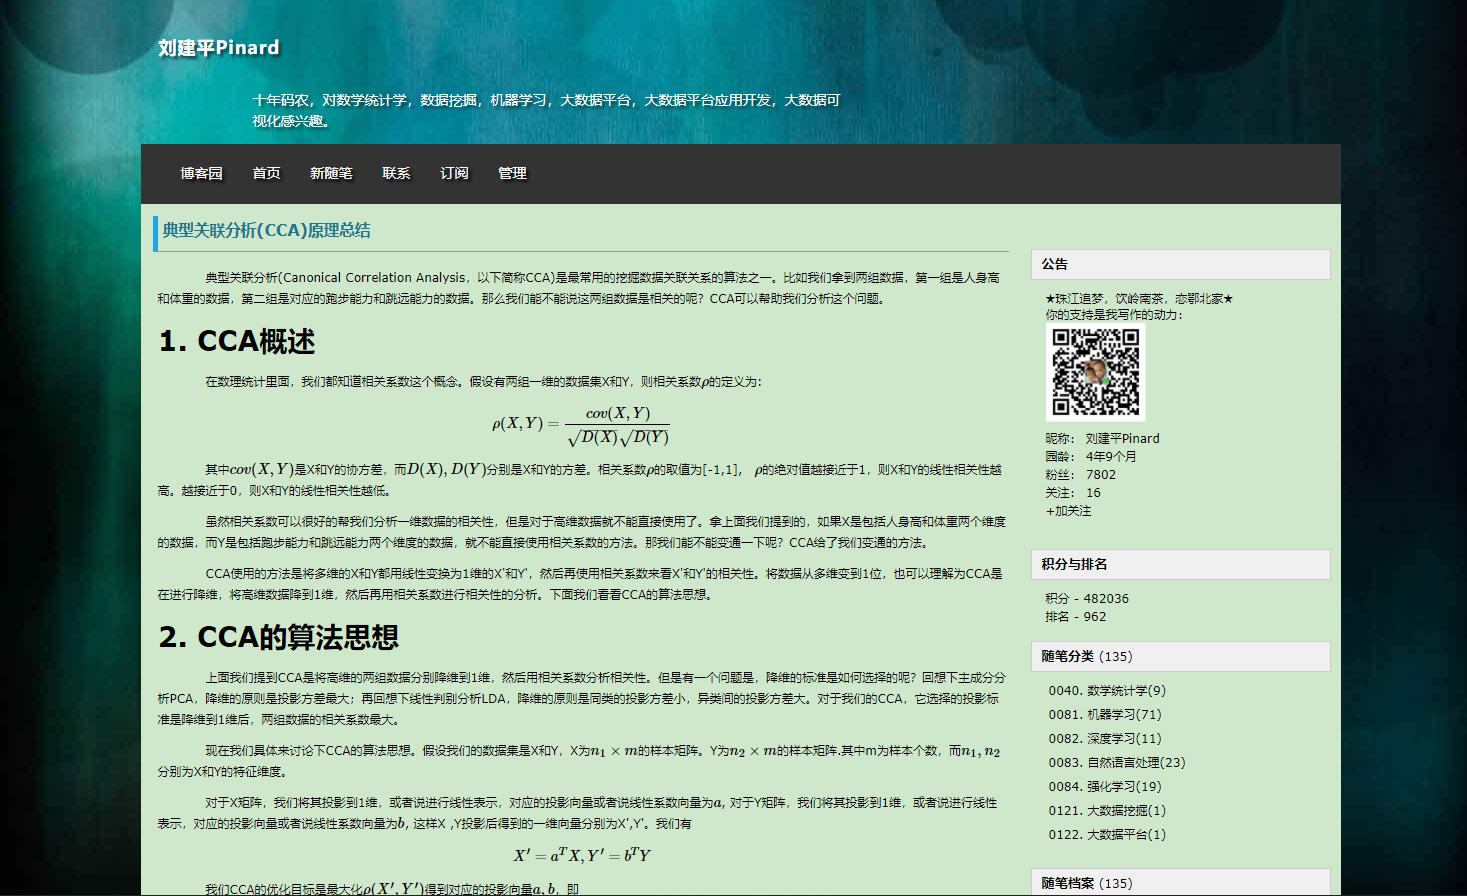Open the 0082. 深度学习 category
This screenshot has width=1467, height=896.
(x=1103, y=738)
